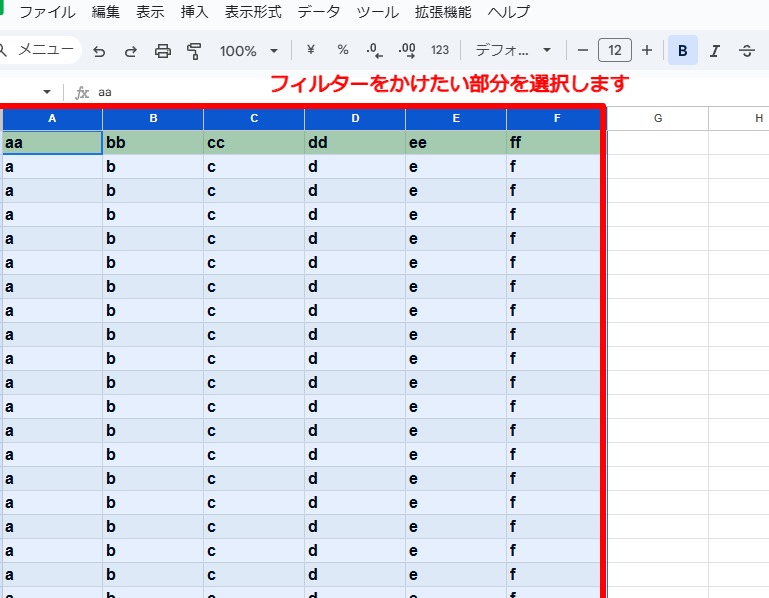Select column B header
Screen dimensions: 769x598
click(x=153, y=118)
